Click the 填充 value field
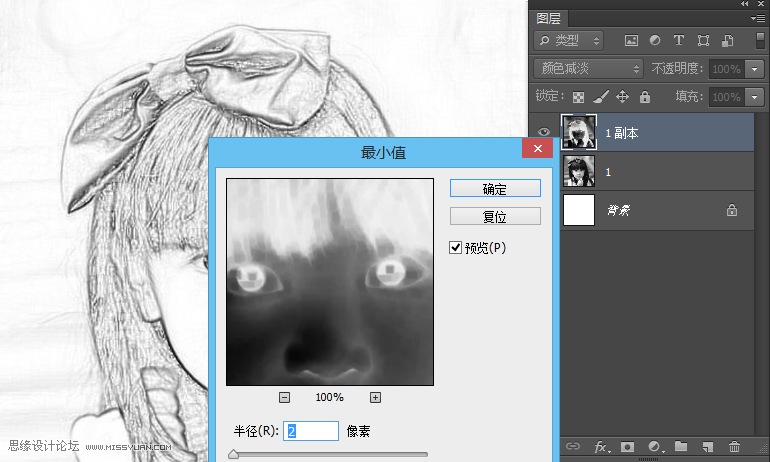770x462 pixels. pyautogui.click(x=727, y=97)
